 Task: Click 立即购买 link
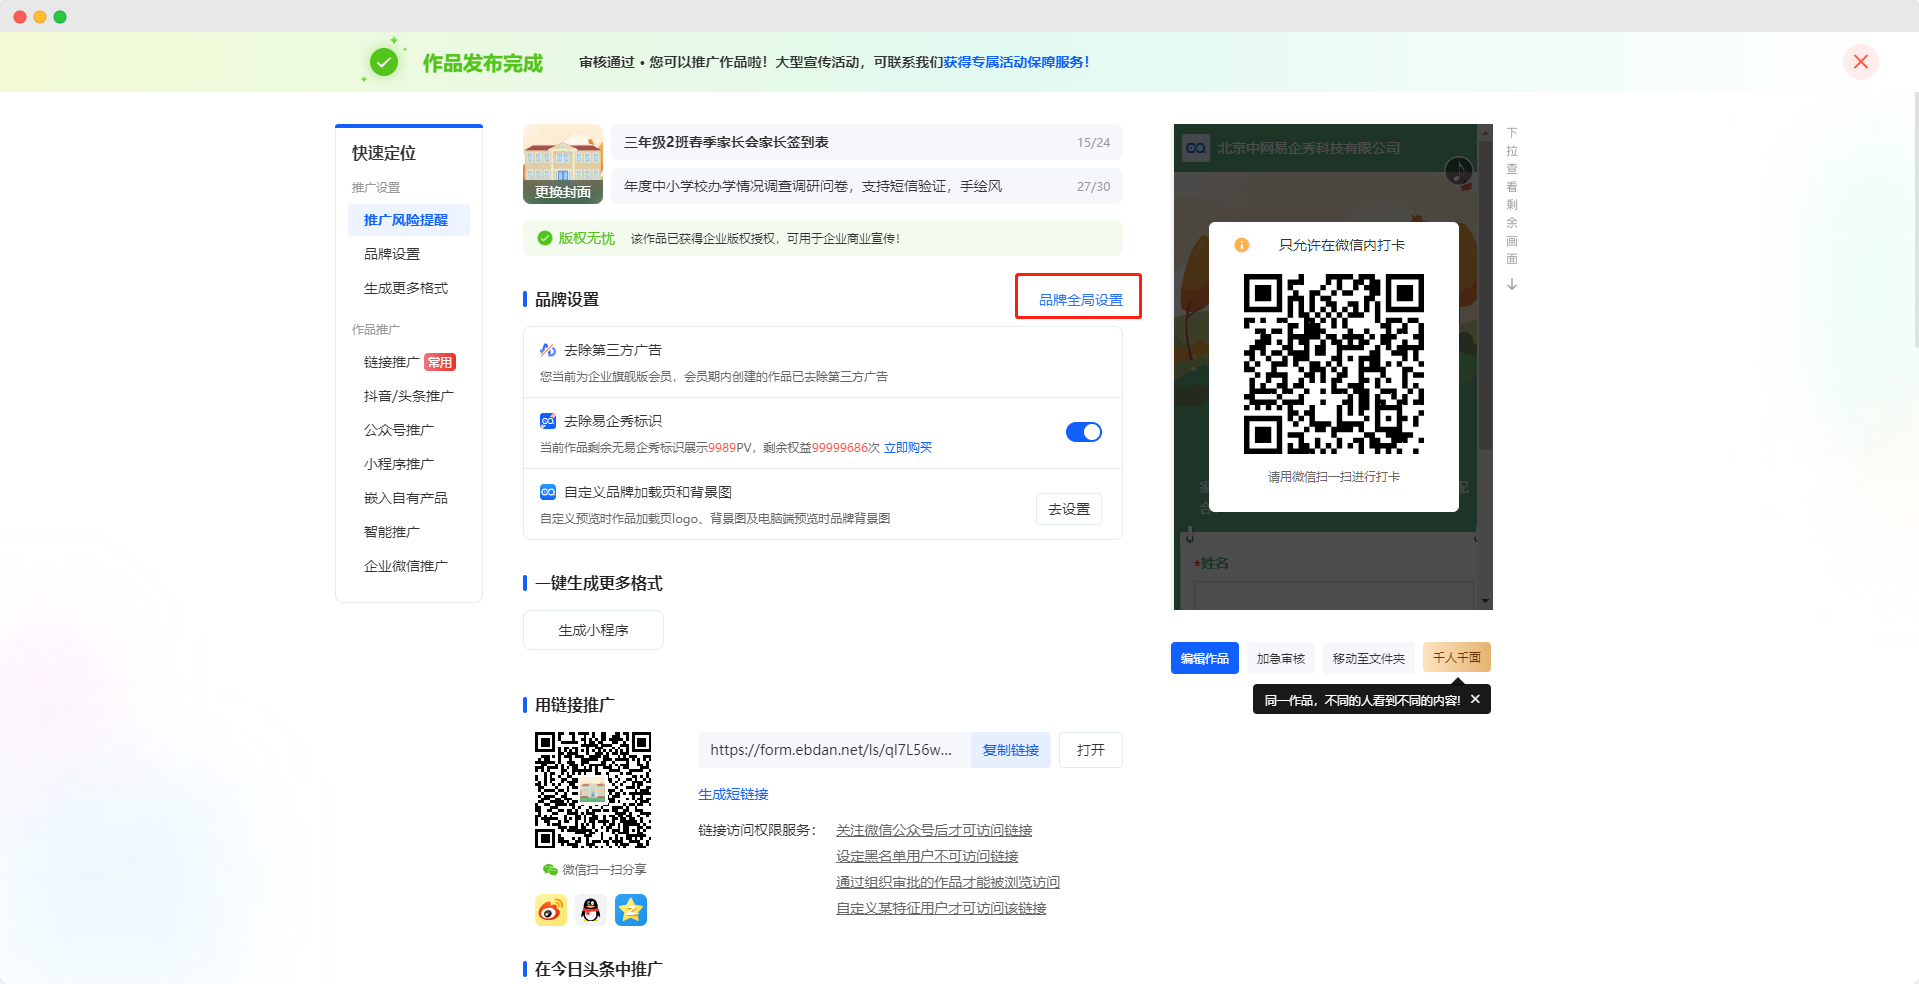click(907, 448)
